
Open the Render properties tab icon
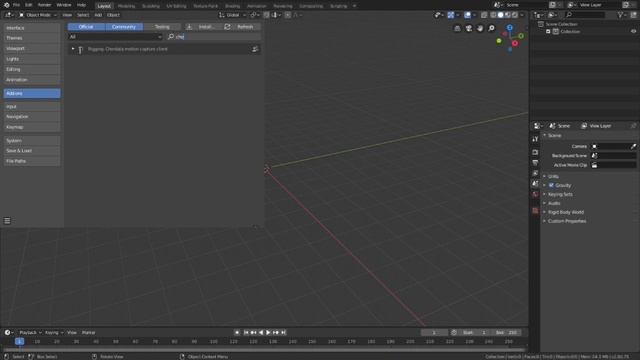click(535, 152)
